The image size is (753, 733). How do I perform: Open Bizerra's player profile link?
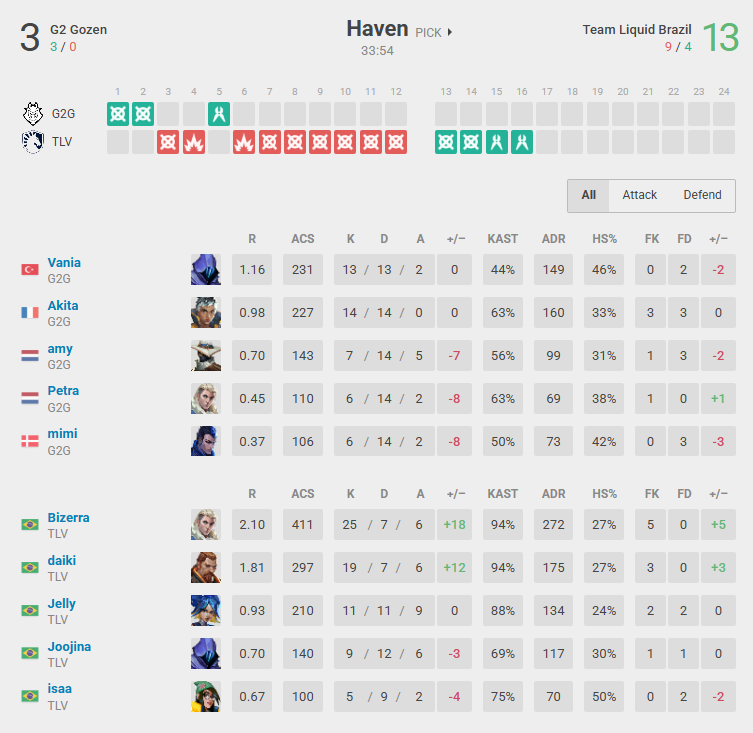pyautogui.click(x=68, y=518)
